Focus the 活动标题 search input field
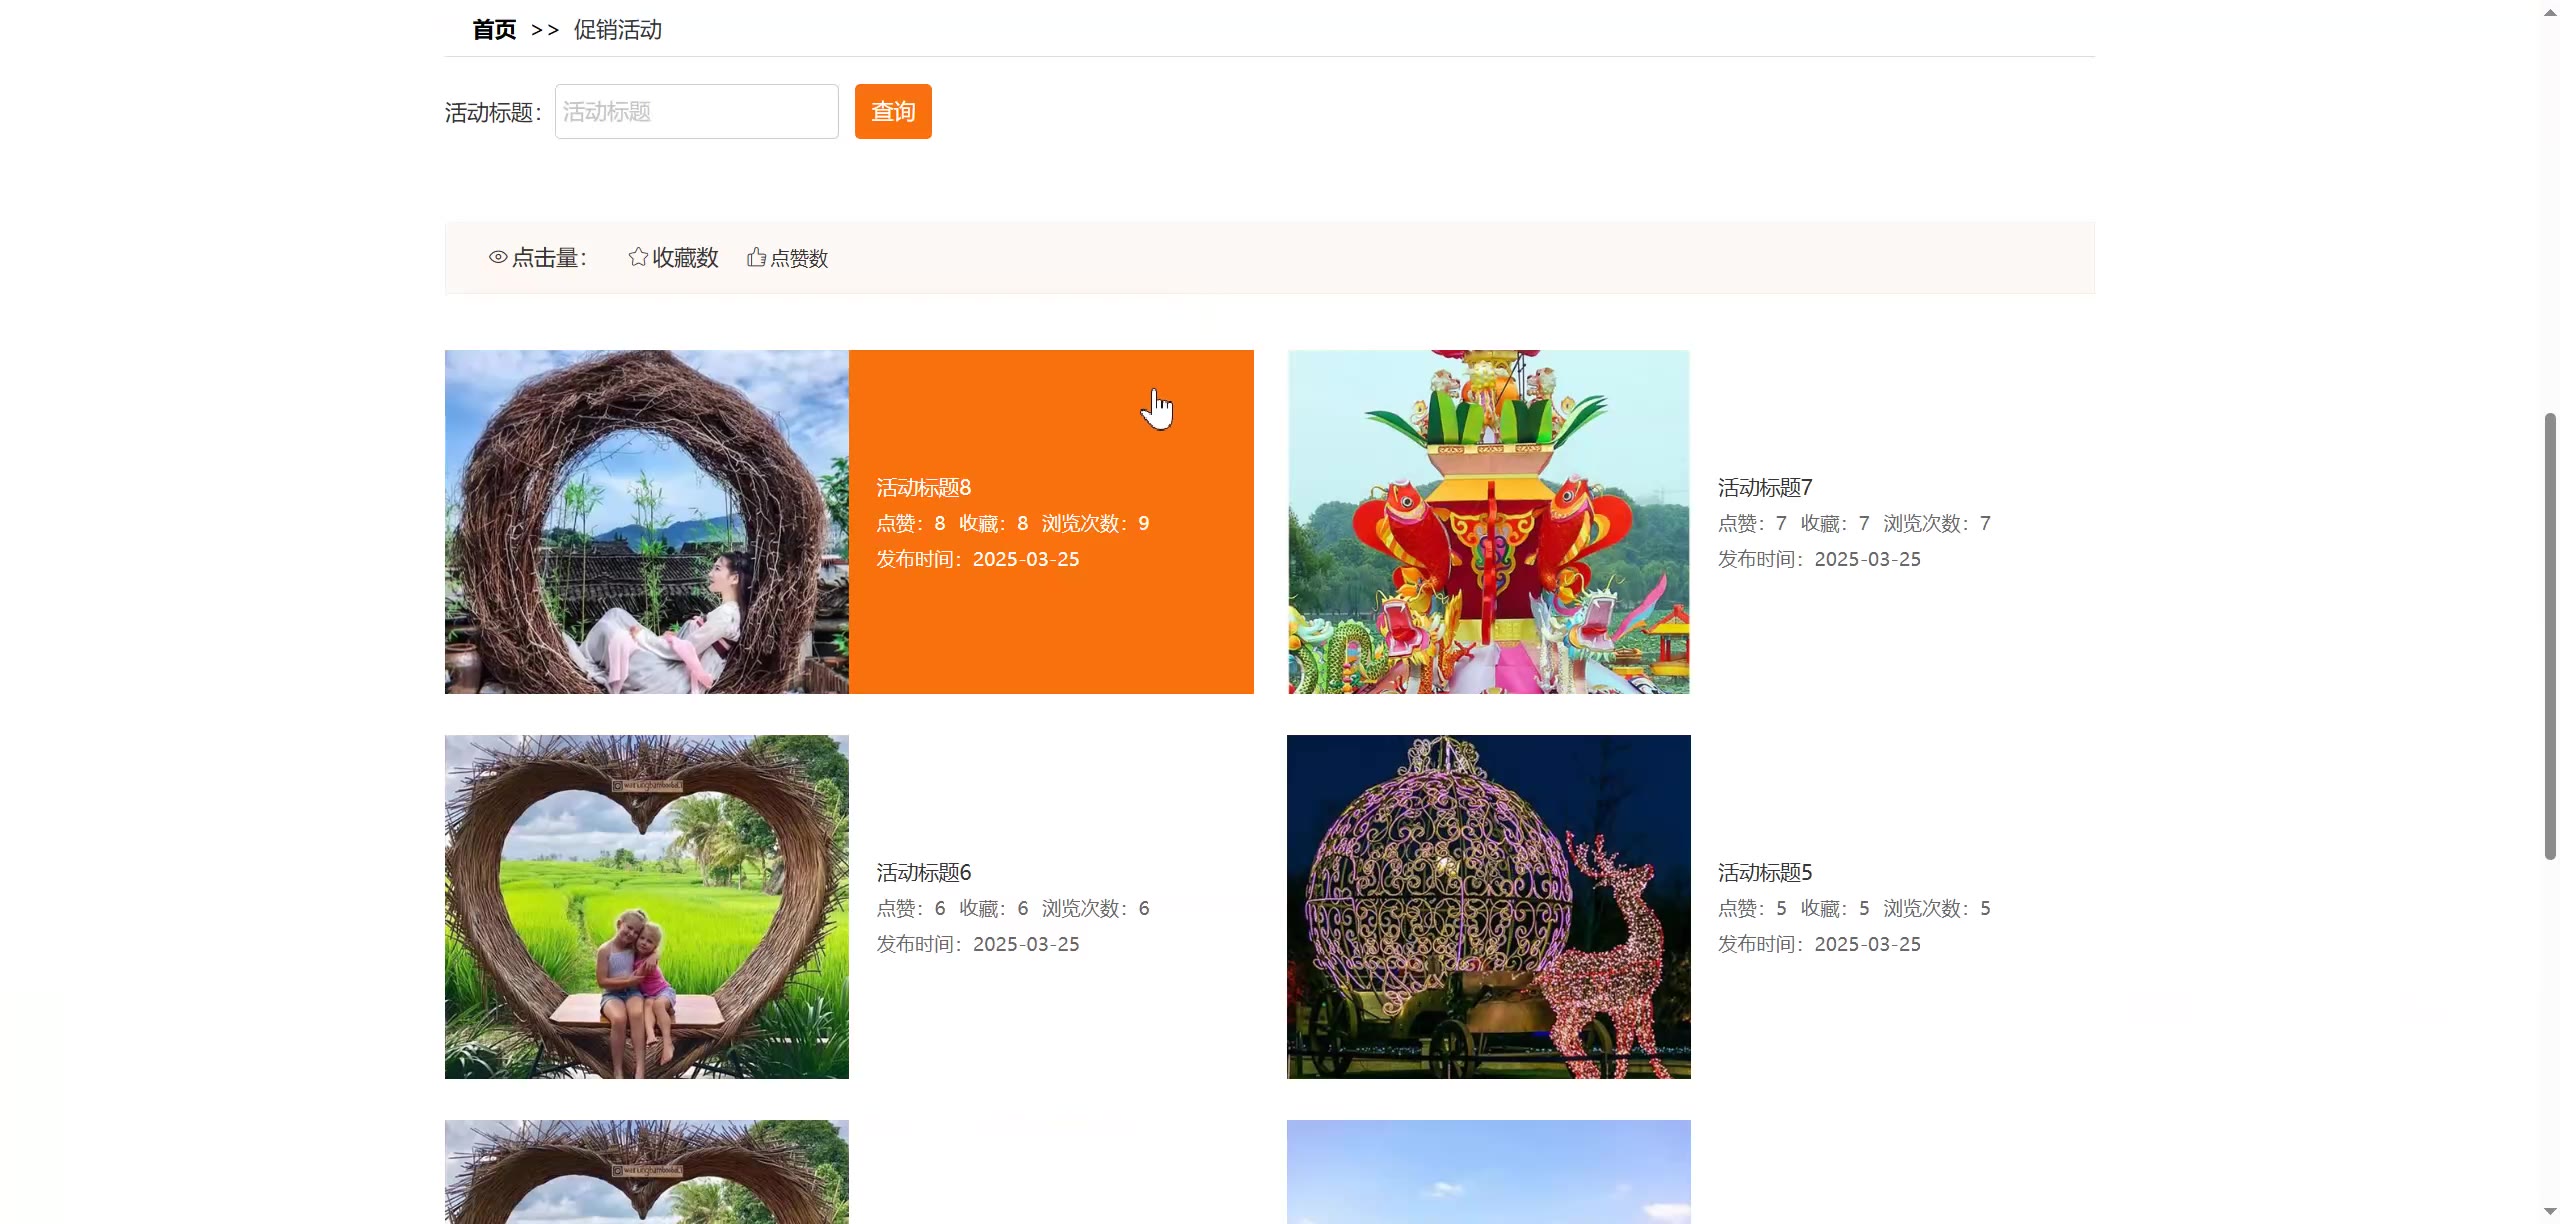Viewport: 2560px width, 1224px height. pyautogui.click(x=696, y=112)
